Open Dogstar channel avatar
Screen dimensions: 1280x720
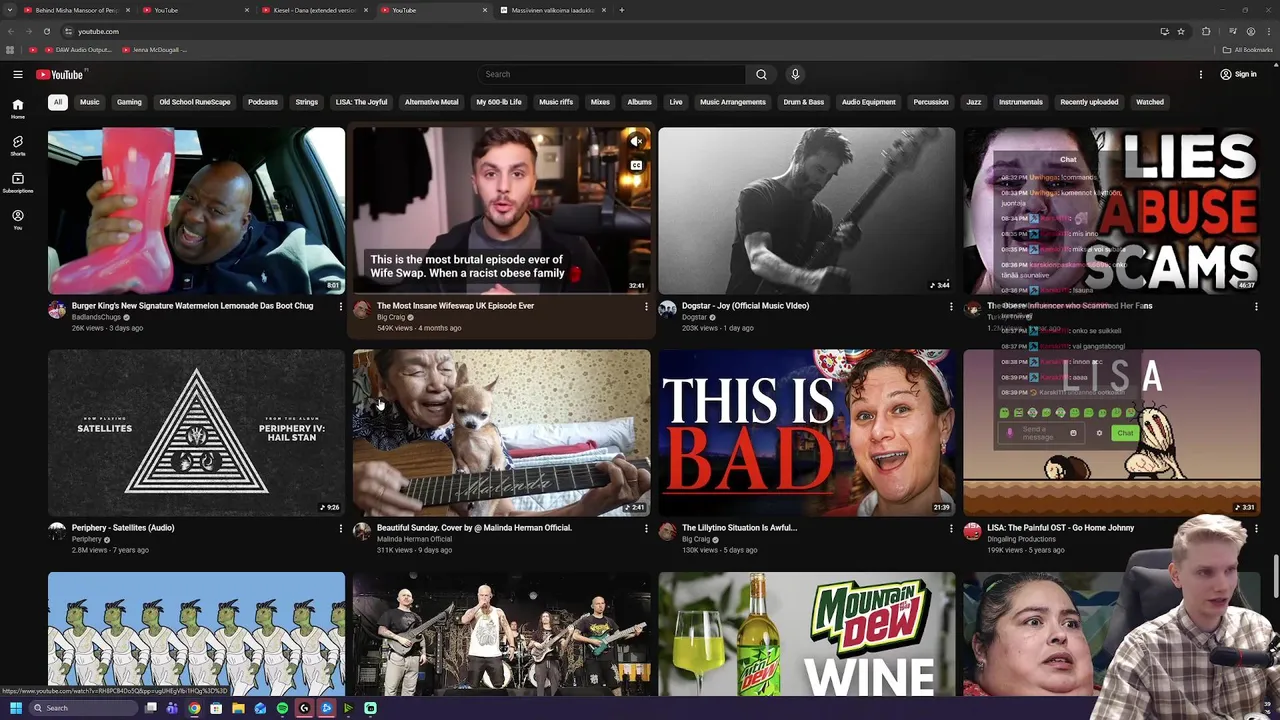pos(667,310)
